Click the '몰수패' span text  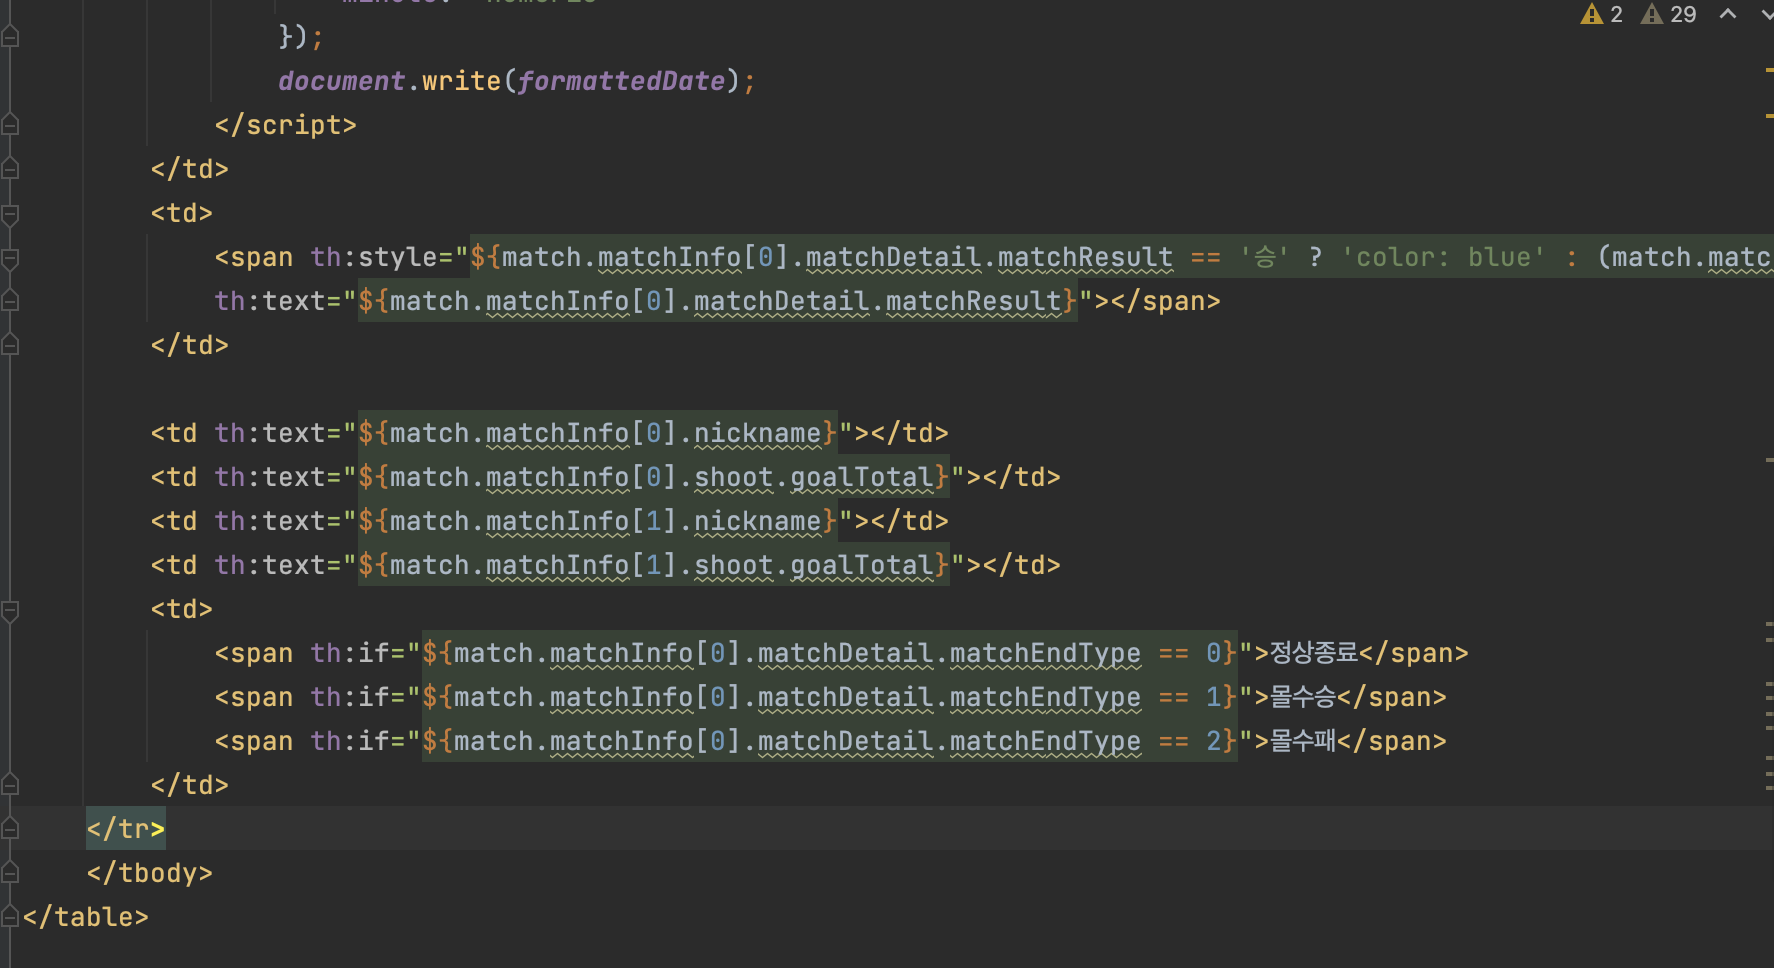1303,741
